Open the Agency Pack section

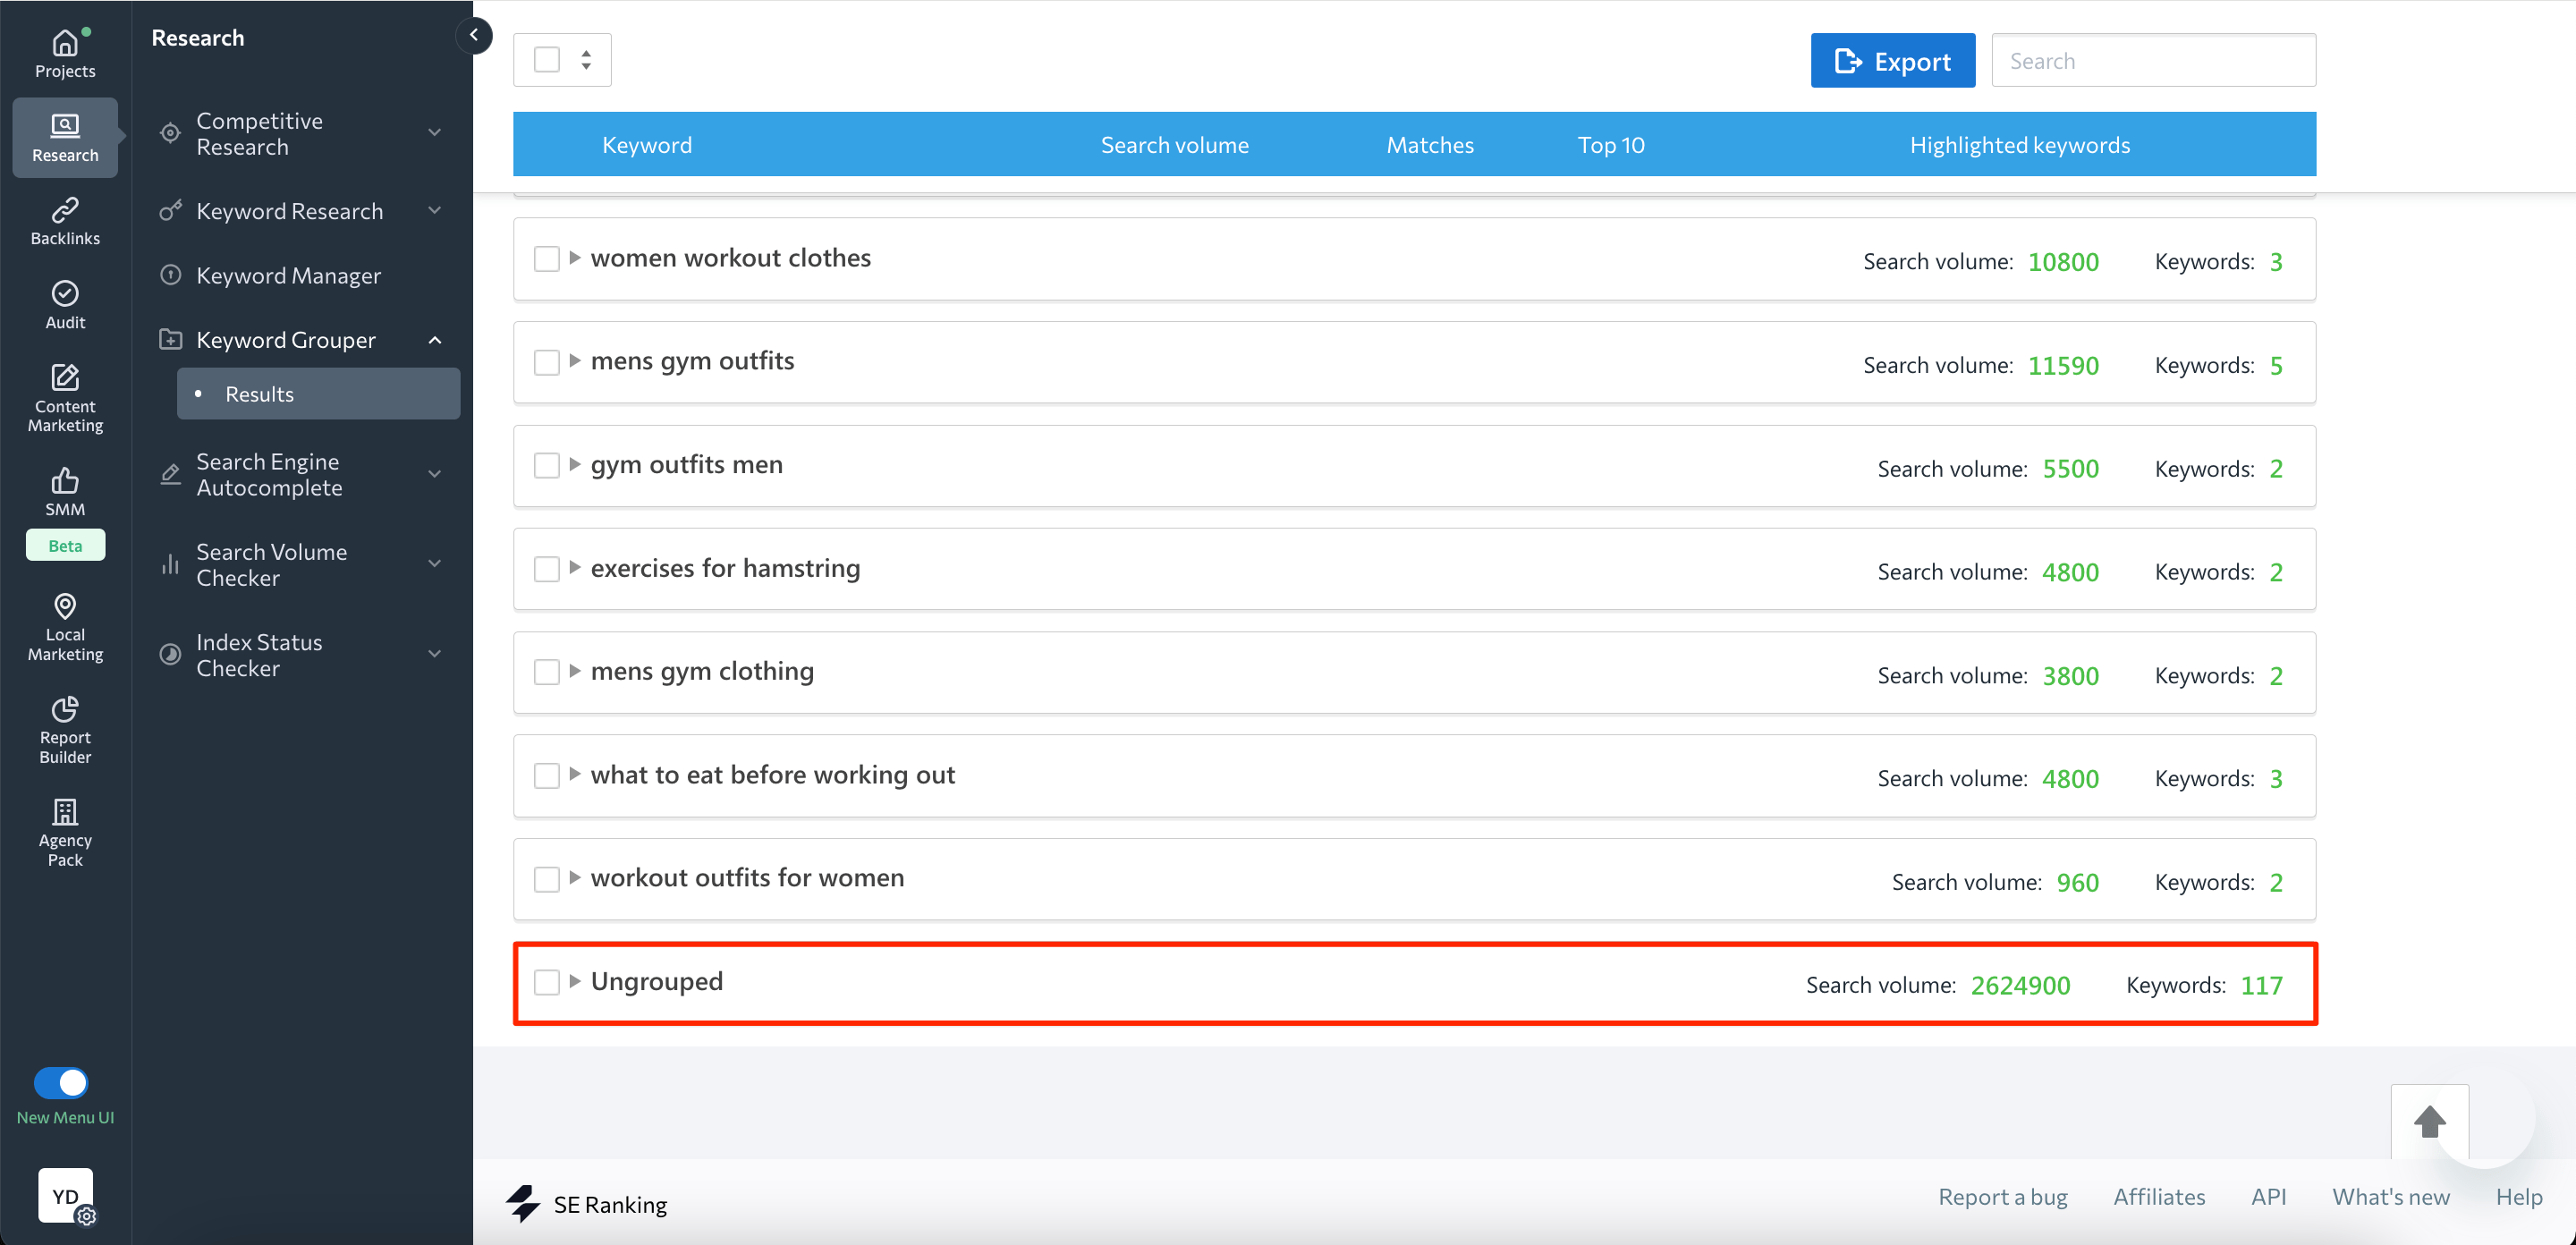[x=64, y=833]
